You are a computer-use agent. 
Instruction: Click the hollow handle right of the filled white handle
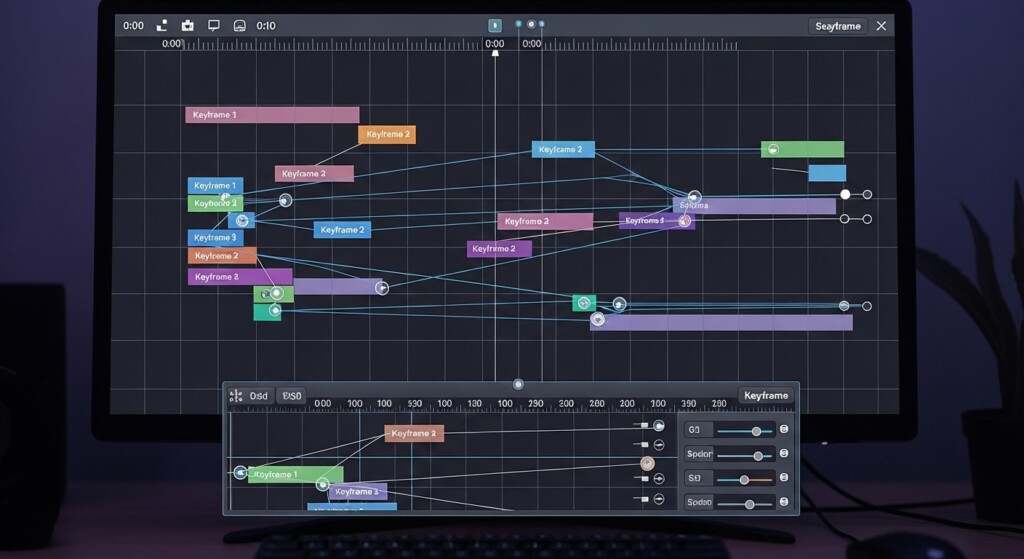(867, 195)
